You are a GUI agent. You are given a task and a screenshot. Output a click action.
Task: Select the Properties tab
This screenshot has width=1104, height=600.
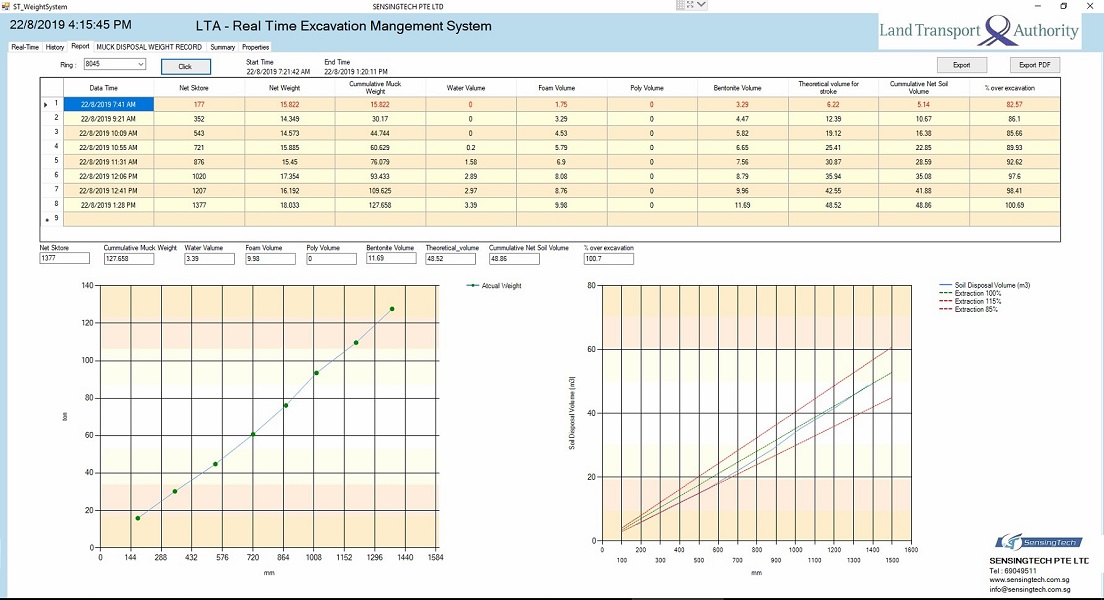tap(256, 47)
